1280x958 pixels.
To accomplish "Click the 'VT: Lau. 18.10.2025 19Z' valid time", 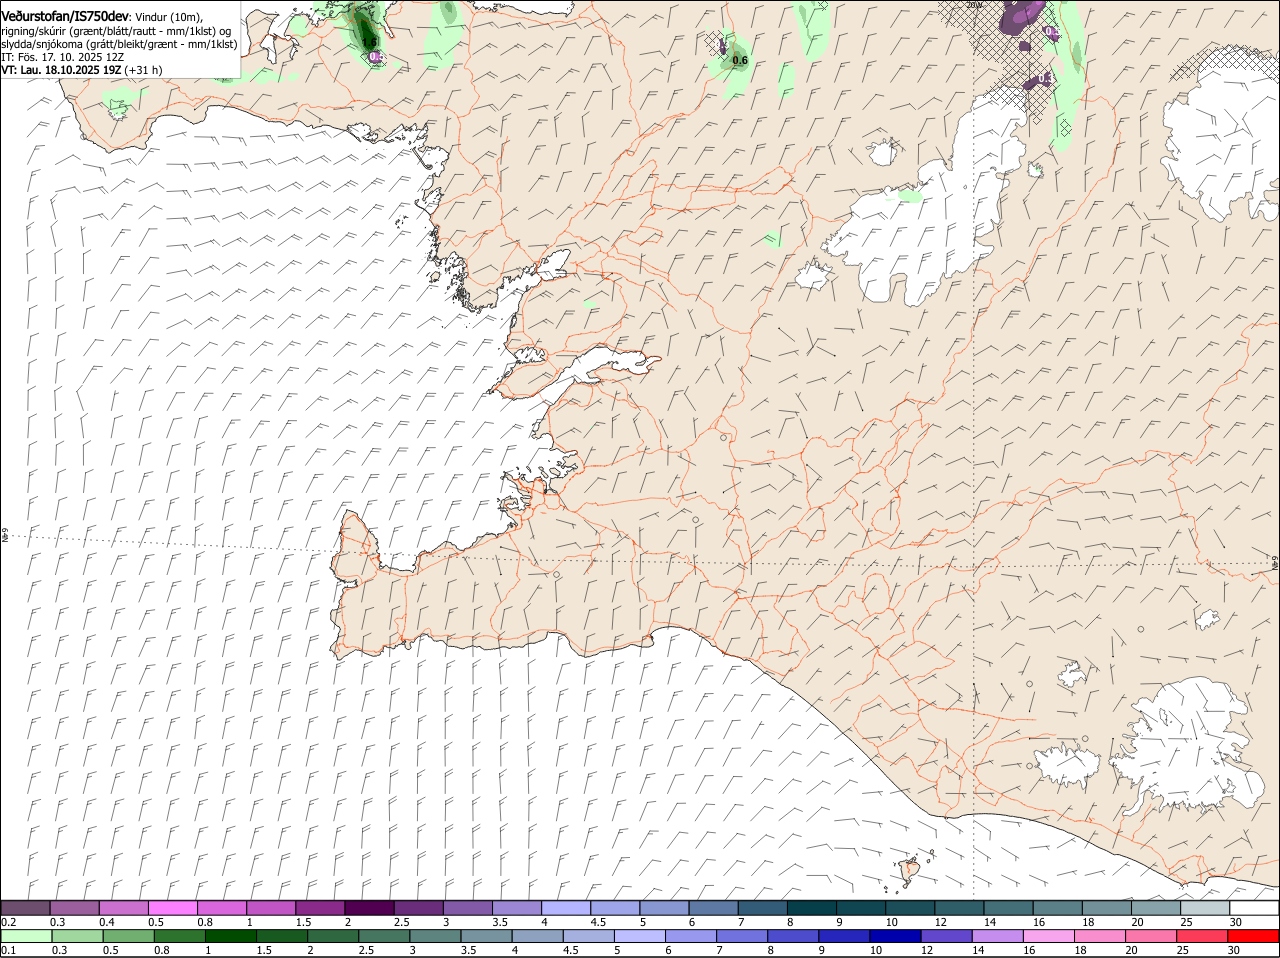I will pyautogui.click(x=61, y=70).
